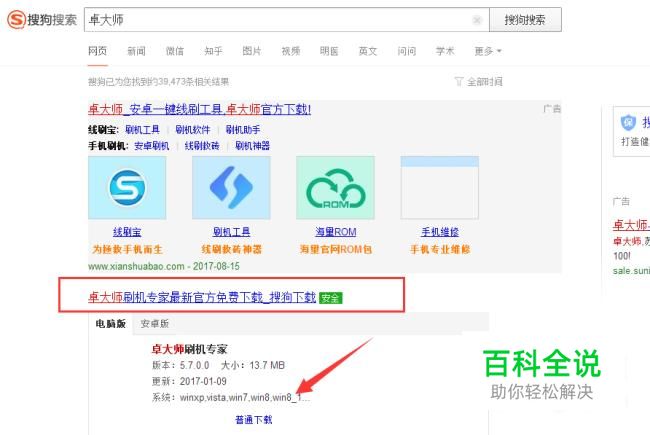Screen dimensions: 650x435
Task: Click the 刷机工具 link after 线刷宝:
Action: point(142,130)
